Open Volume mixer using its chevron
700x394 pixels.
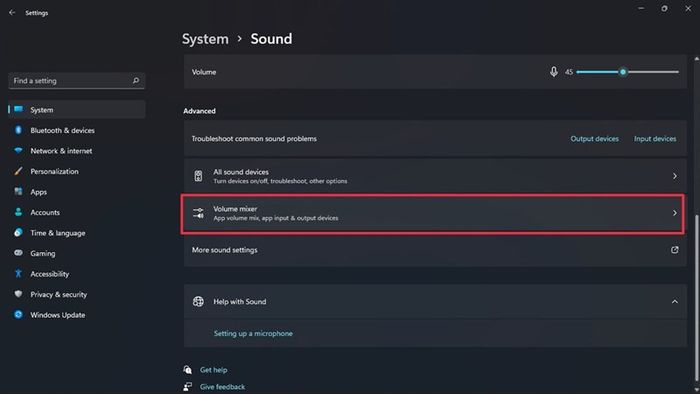pos(675,213)
